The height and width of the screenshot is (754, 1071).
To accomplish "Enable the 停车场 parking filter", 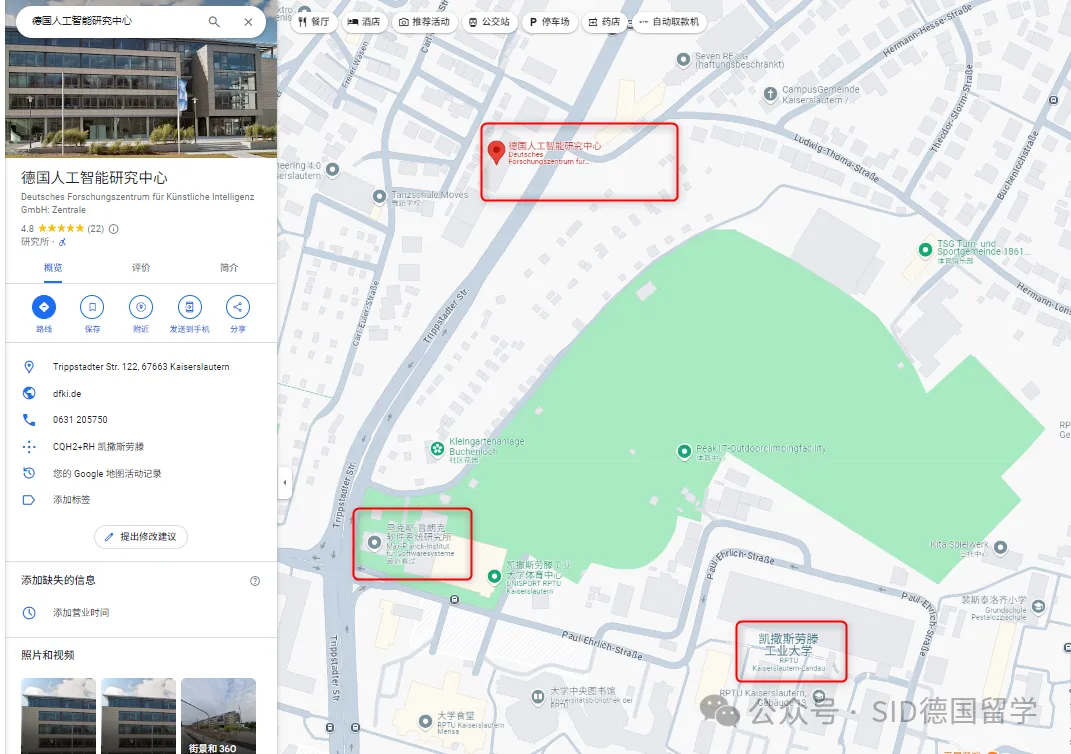I will (x=549, y=21).
